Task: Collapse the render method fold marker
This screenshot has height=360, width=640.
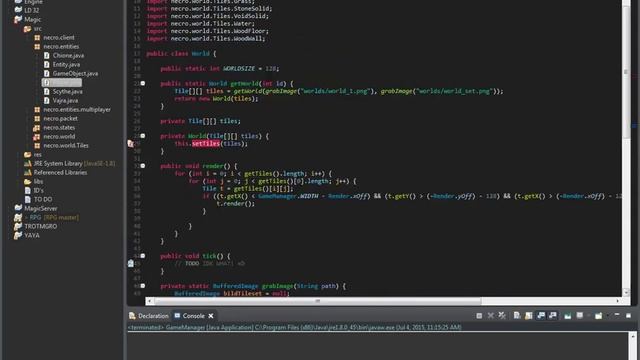Action: [x=142, y=166]
